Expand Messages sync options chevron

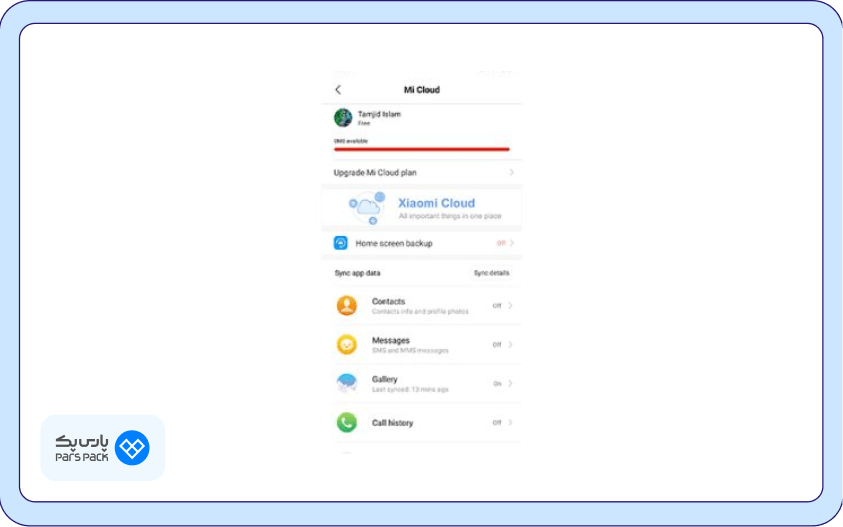click(x=510, y=345)
